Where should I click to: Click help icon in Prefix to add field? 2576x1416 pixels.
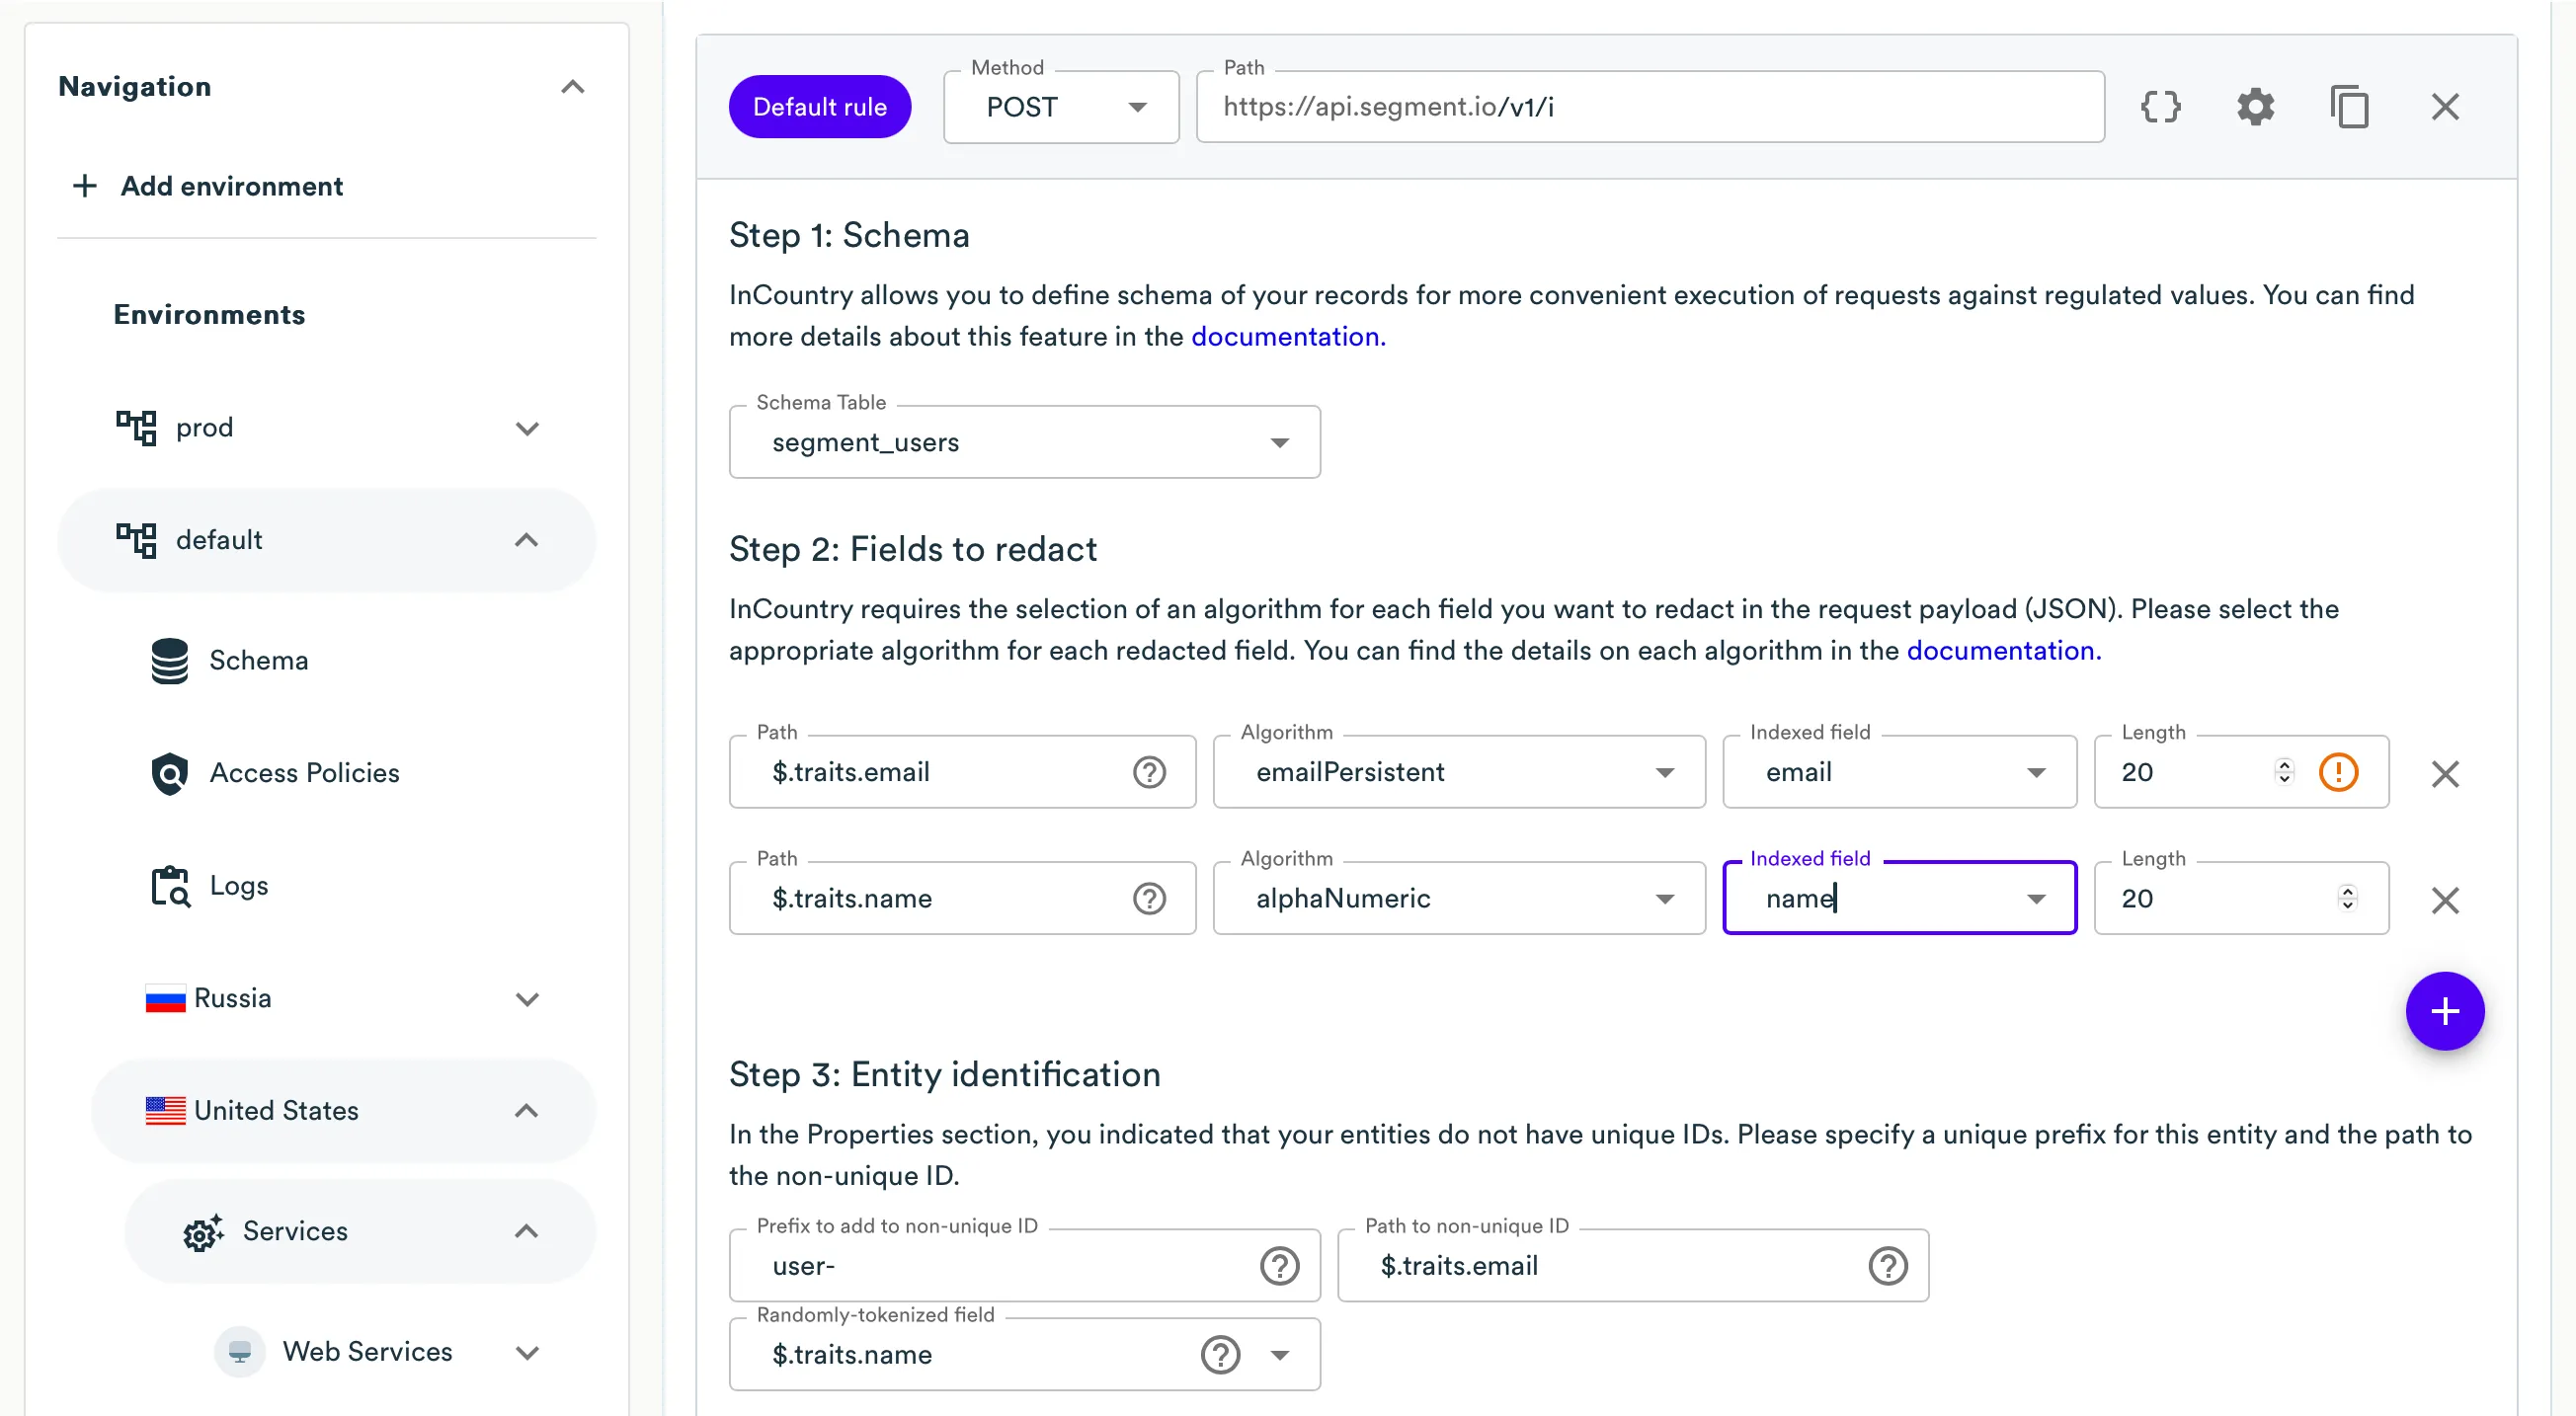click(x=1279, y=1266)
